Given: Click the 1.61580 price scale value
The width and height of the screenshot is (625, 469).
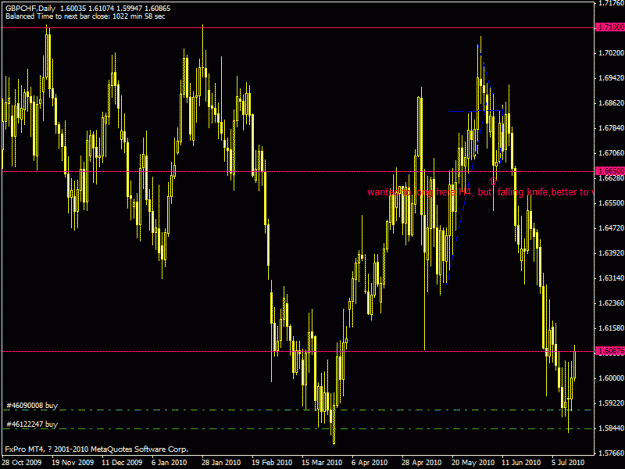Looking at the screenshot, I should point(611,328).
